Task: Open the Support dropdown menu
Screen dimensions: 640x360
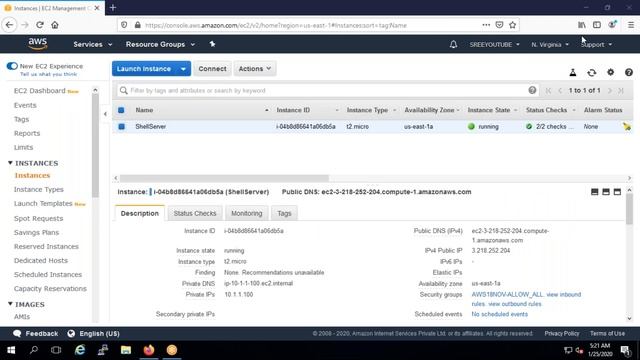Action: (596, 44)
